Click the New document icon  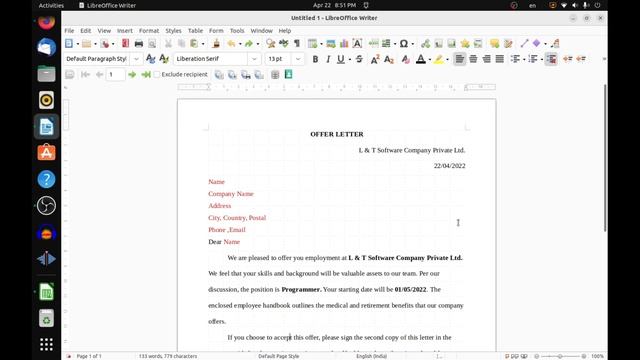tap(69, 43)
